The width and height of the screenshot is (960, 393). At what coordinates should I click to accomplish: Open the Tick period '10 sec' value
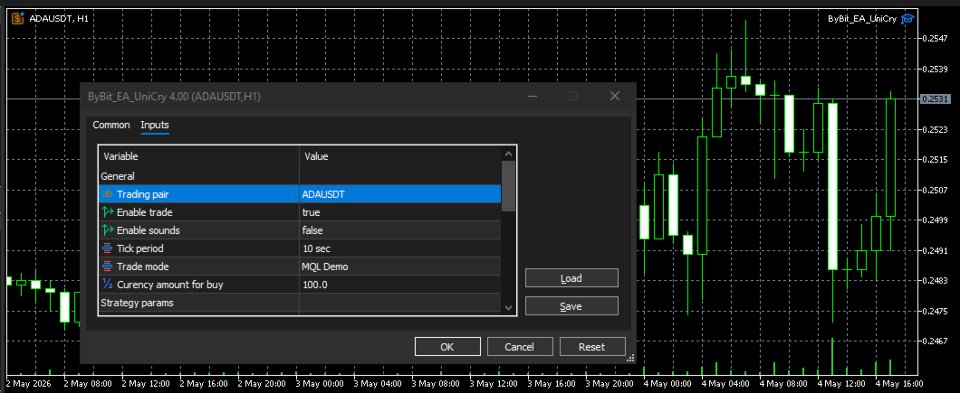coord(317,249)
